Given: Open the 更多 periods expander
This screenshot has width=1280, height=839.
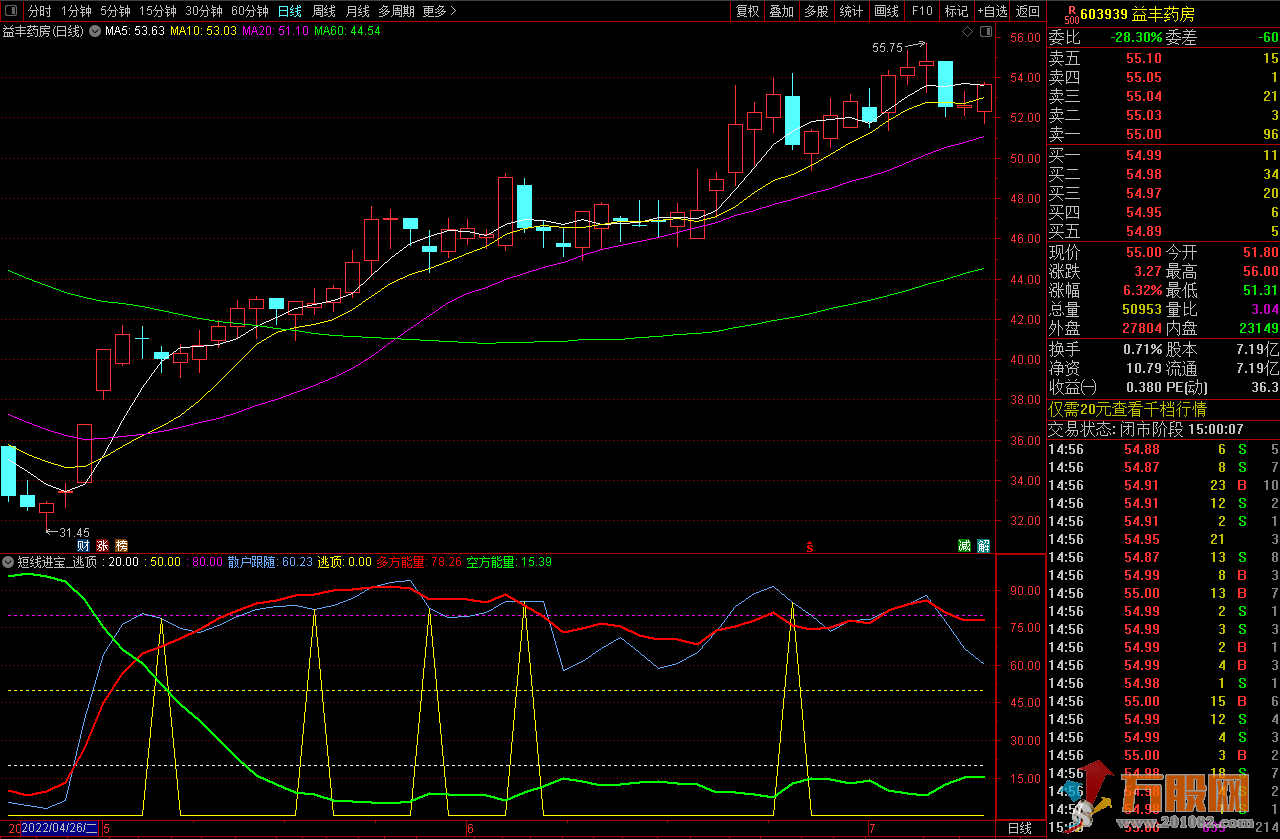Looking at the screenshot, I should [439, 11].
